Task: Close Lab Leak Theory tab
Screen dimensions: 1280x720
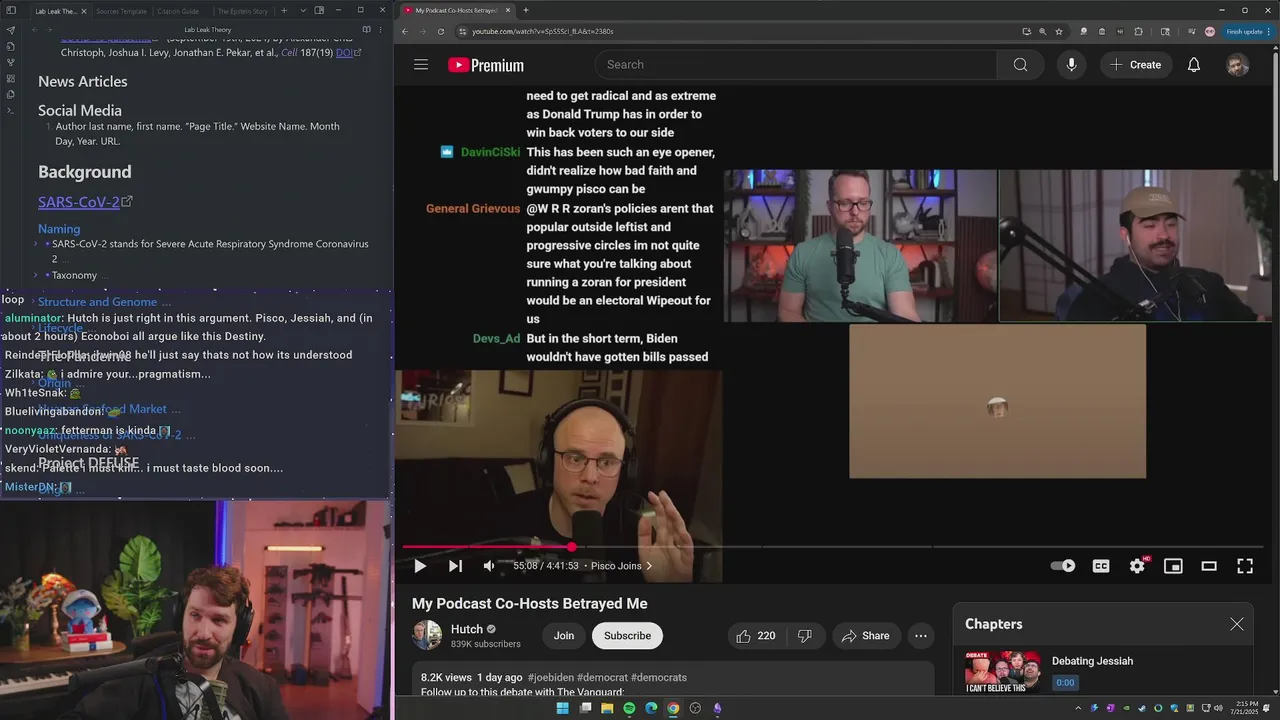Action: tap(84, 11)
